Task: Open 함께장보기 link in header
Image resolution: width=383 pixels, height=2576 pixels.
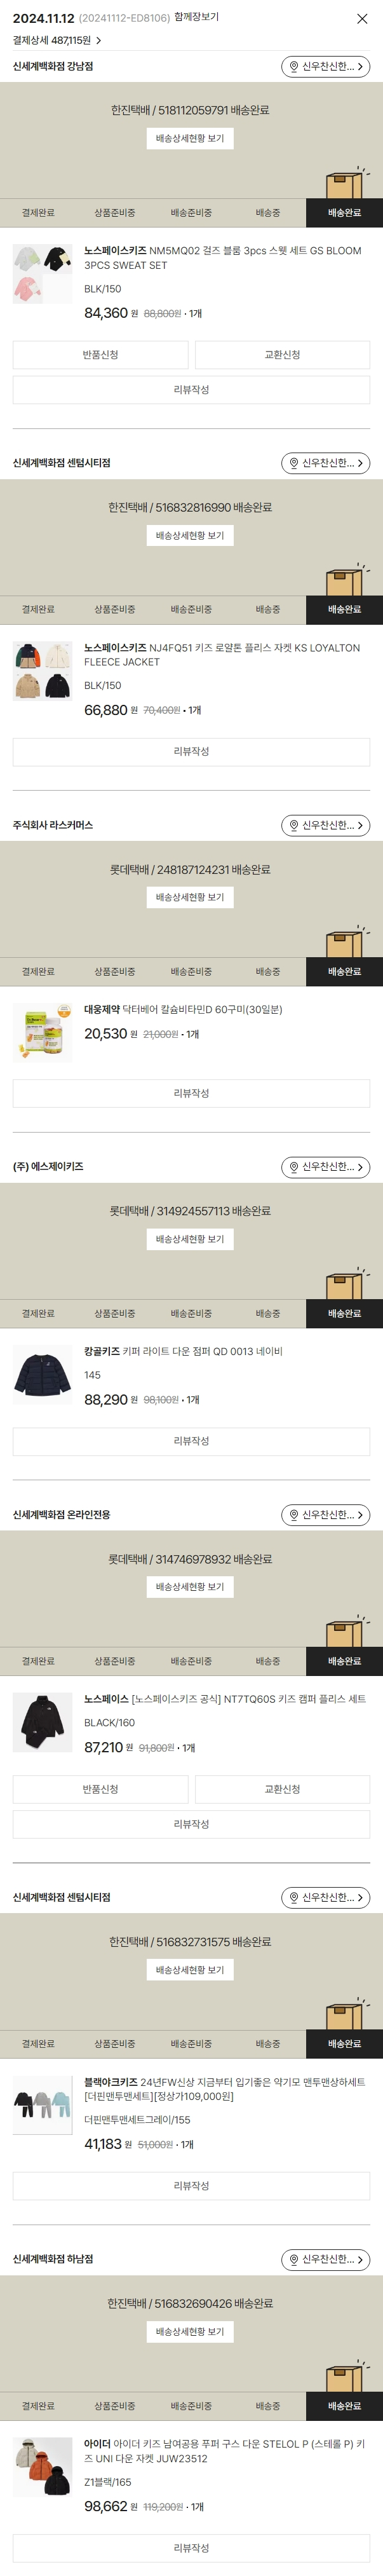Action: (x=196, y=17)
